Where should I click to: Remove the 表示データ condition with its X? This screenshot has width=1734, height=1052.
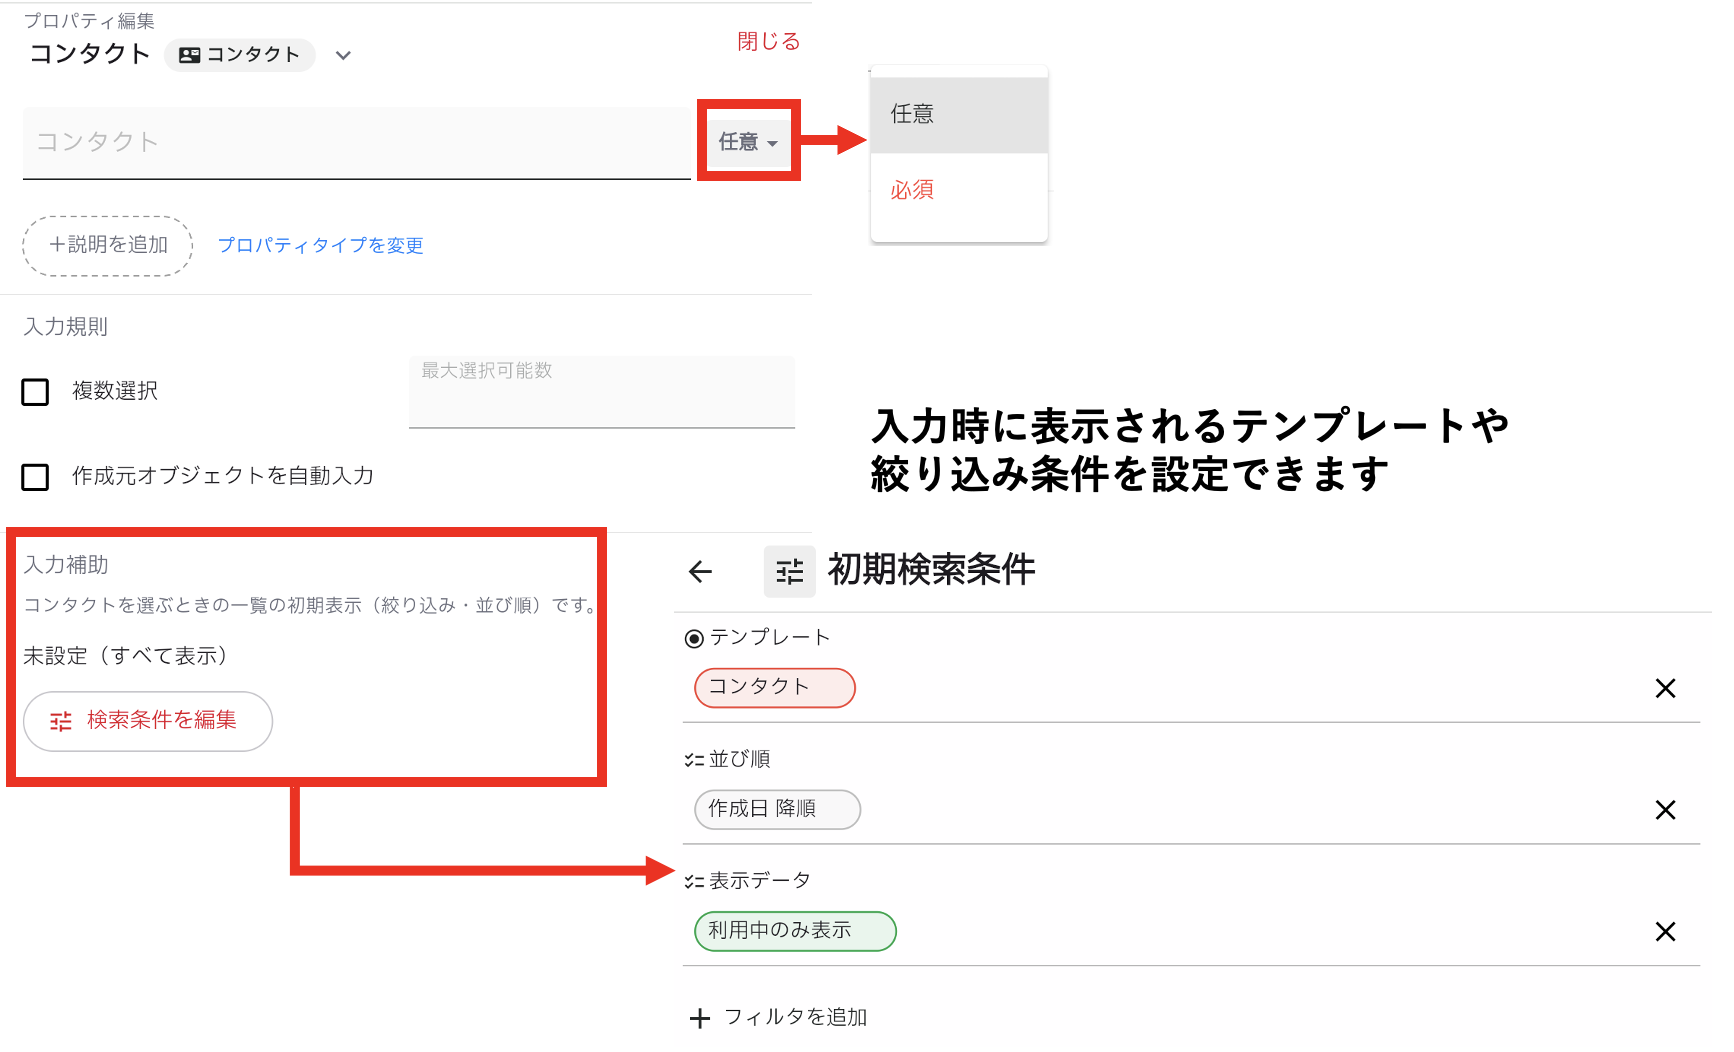click(1665, 932)
